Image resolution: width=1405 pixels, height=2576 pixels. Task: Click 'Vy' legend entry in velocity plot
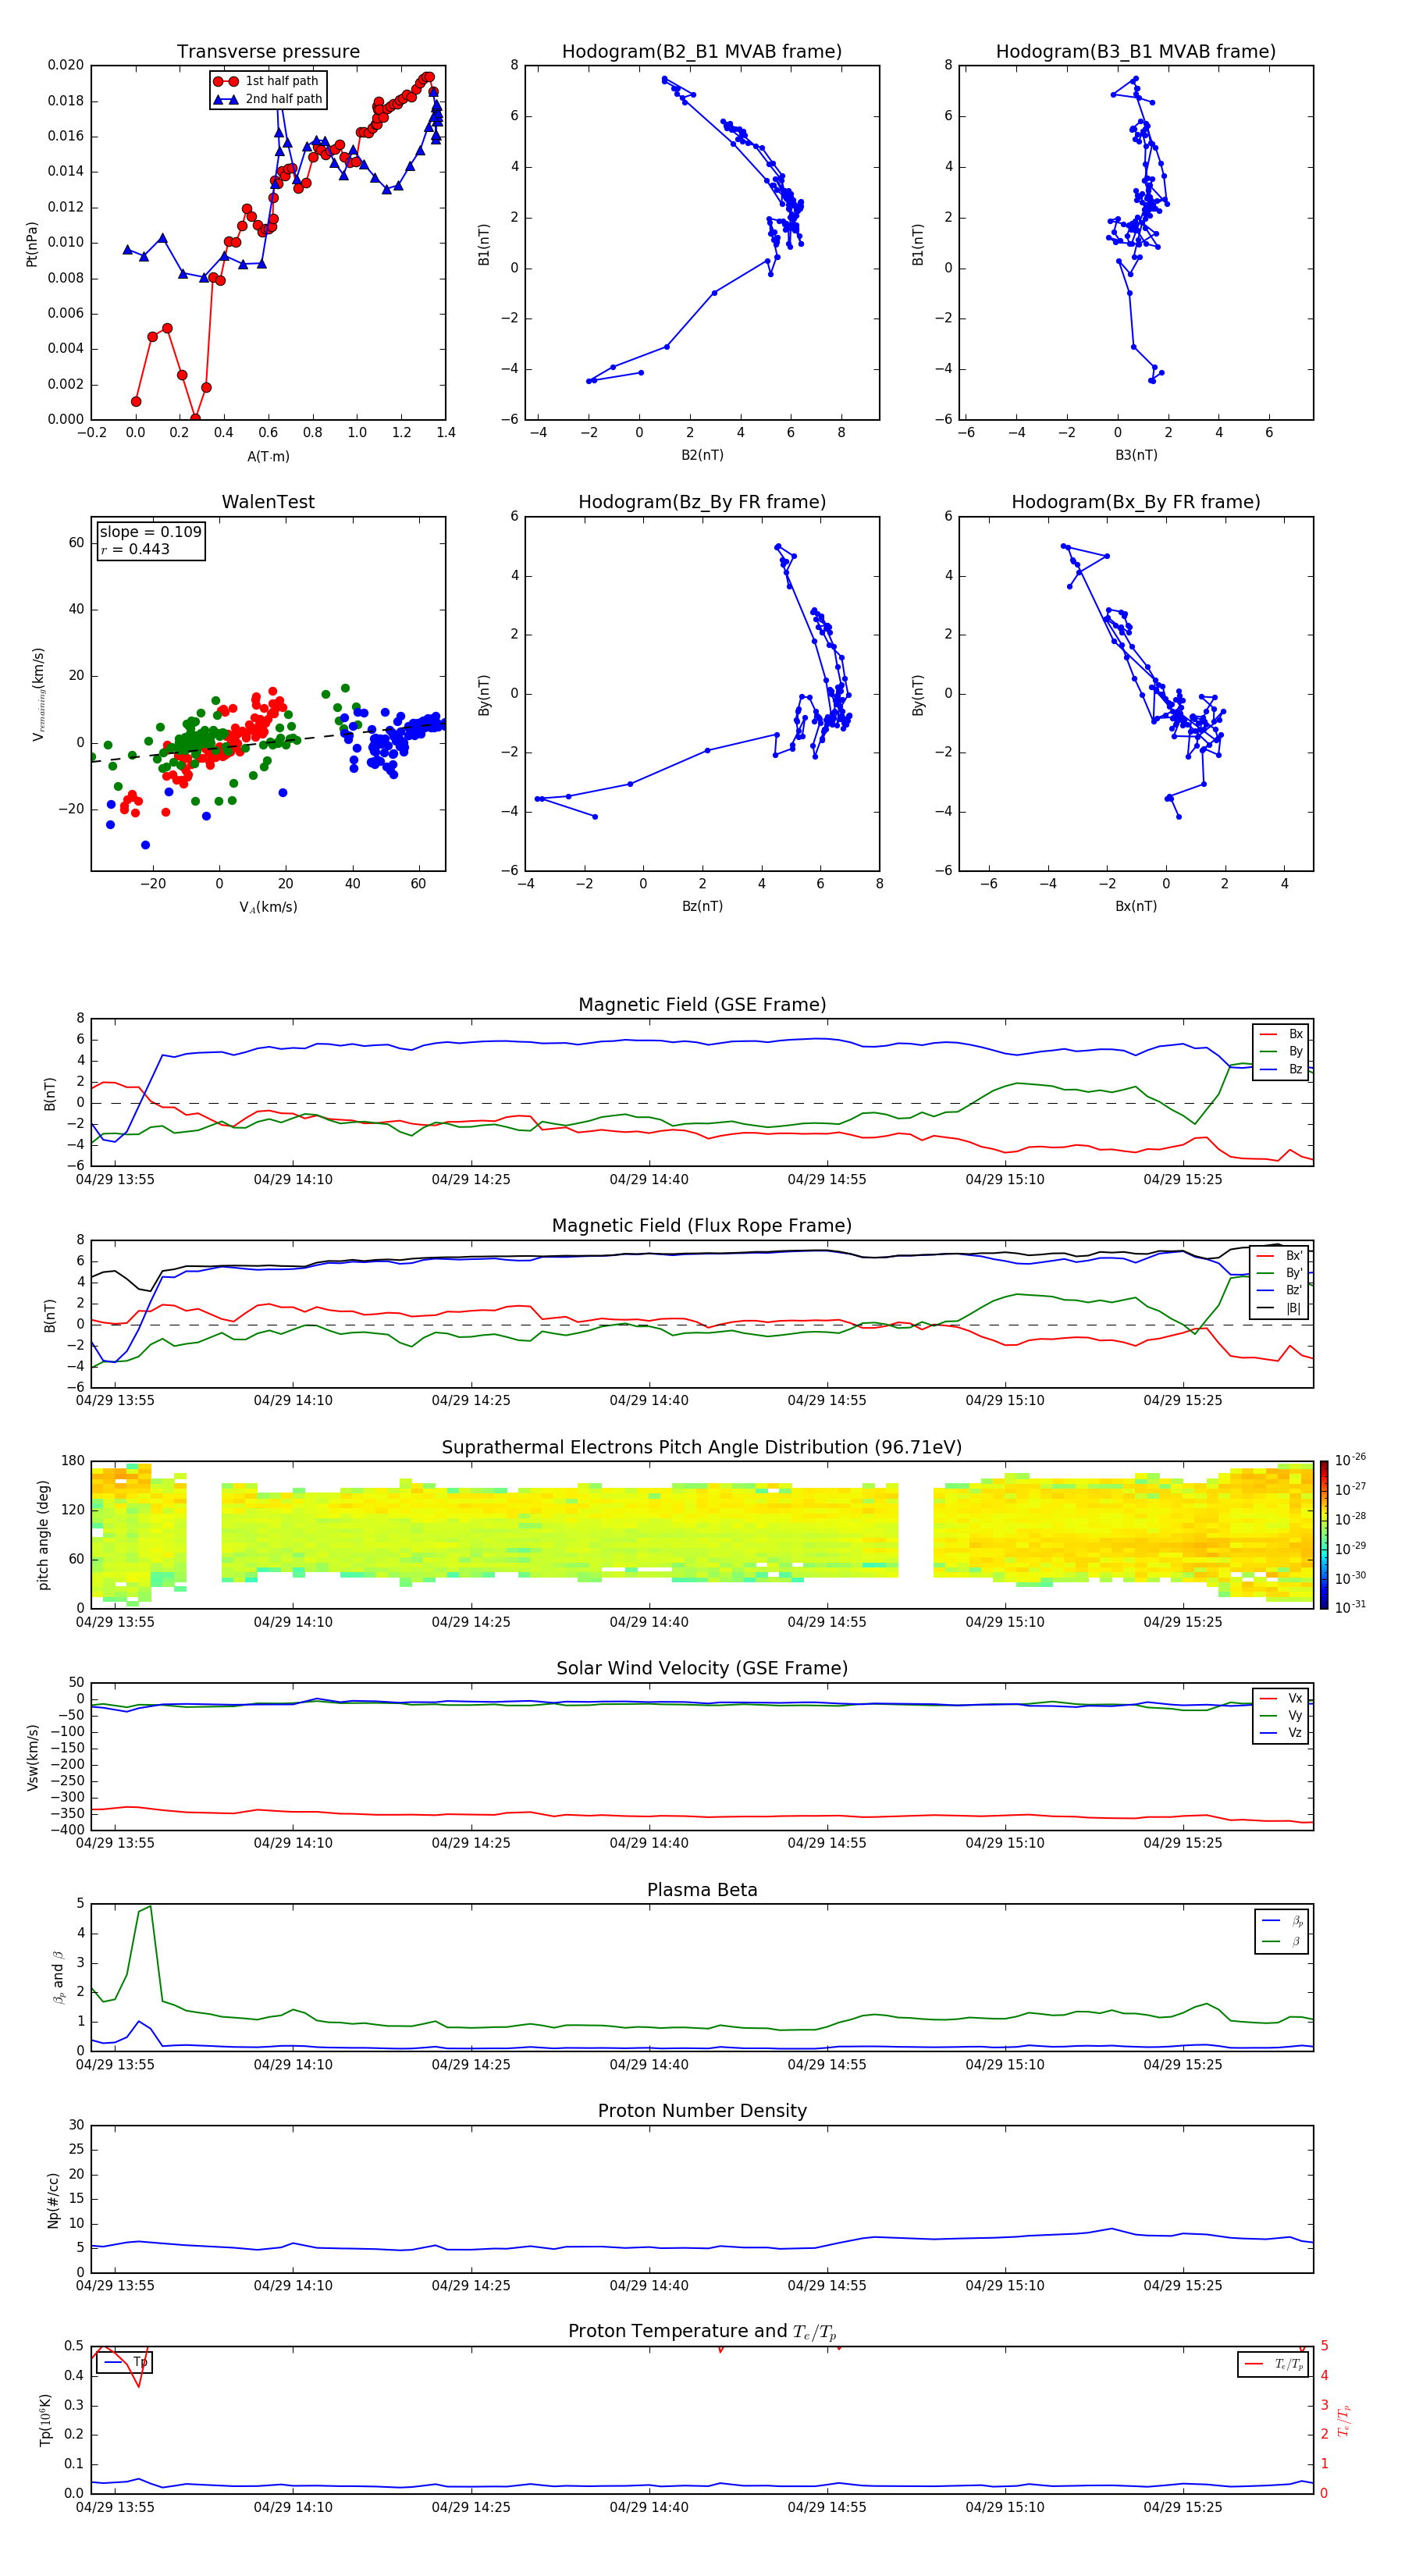[x=1282, y=1715]
